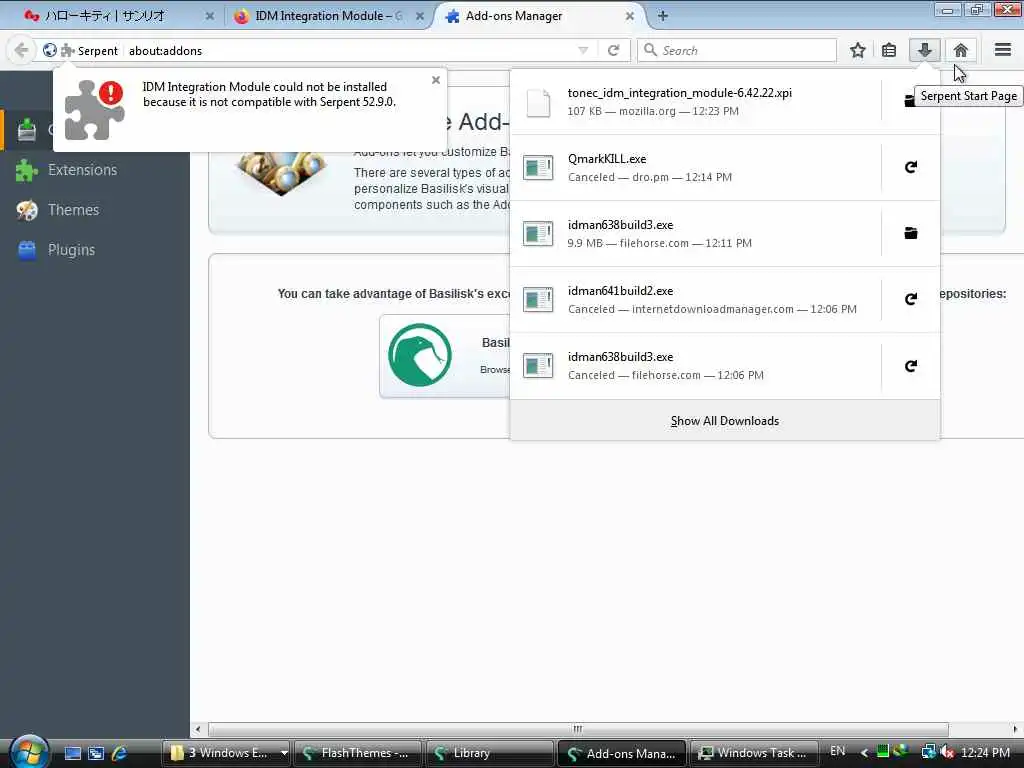Select tonec_idm_integration_module-6.42.22.xpi file name
The width and height of the screenshot is (1024, 768).
[679, 93]
